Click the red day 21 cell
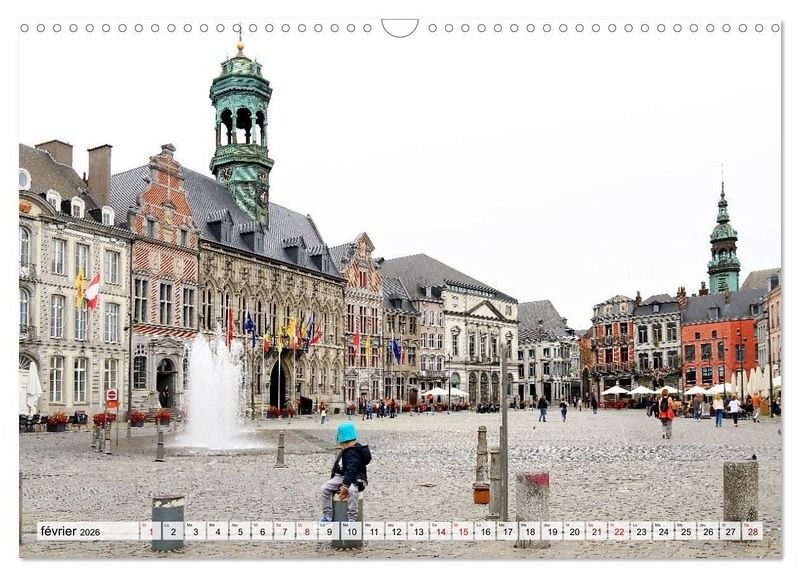800x577 pixels. point(596,531)
